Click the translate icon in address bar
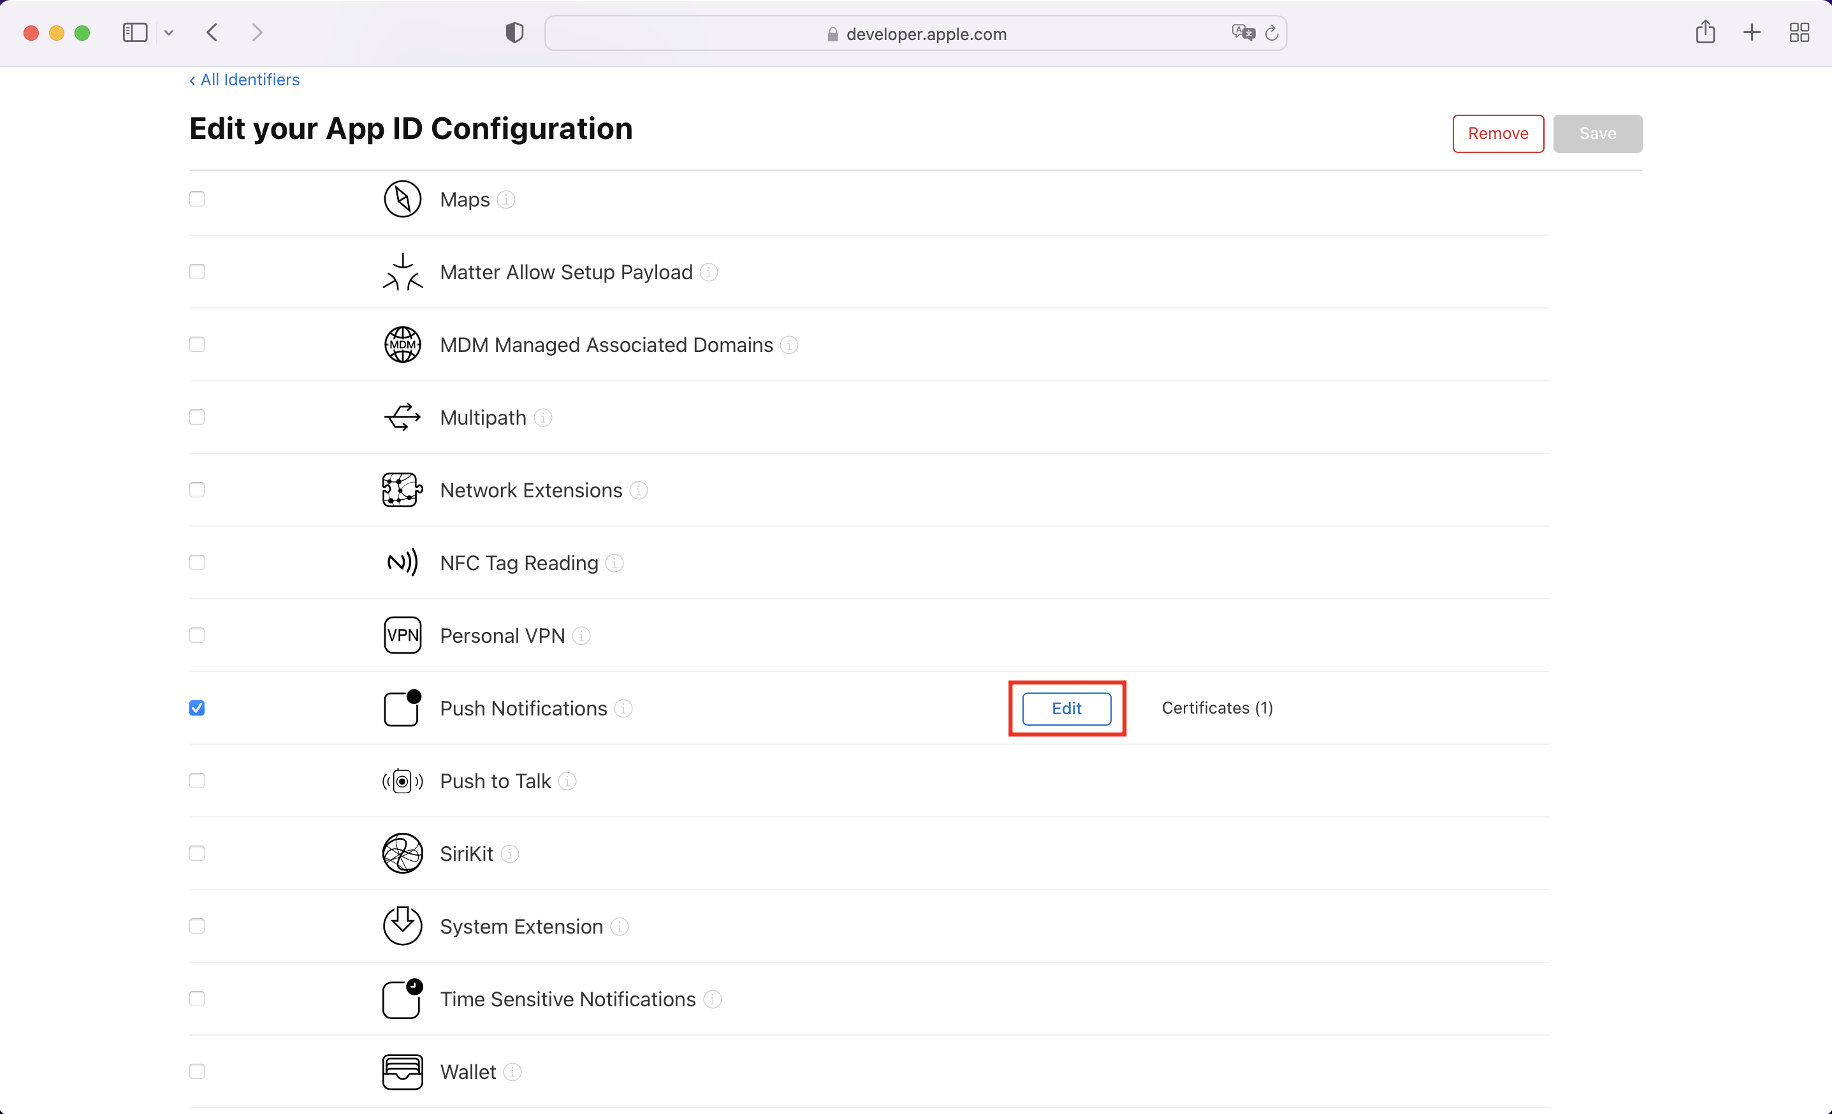The image size is (1832, 1114). [1243, 33]
